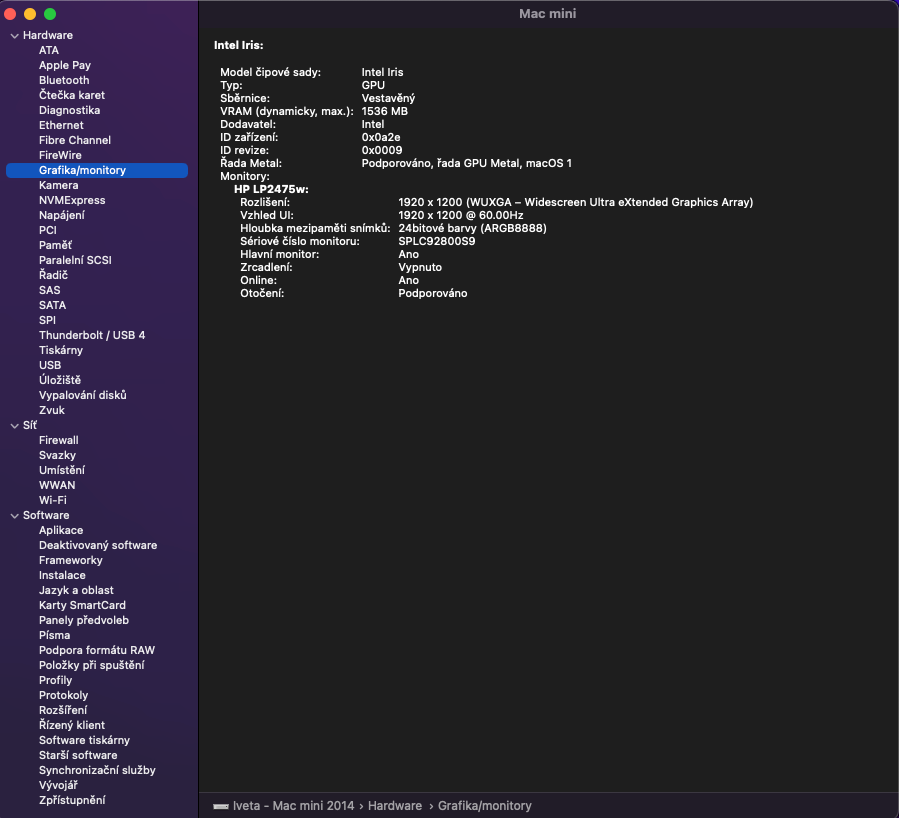
Task: Show Ethernet information
Action: coord(61,125)
